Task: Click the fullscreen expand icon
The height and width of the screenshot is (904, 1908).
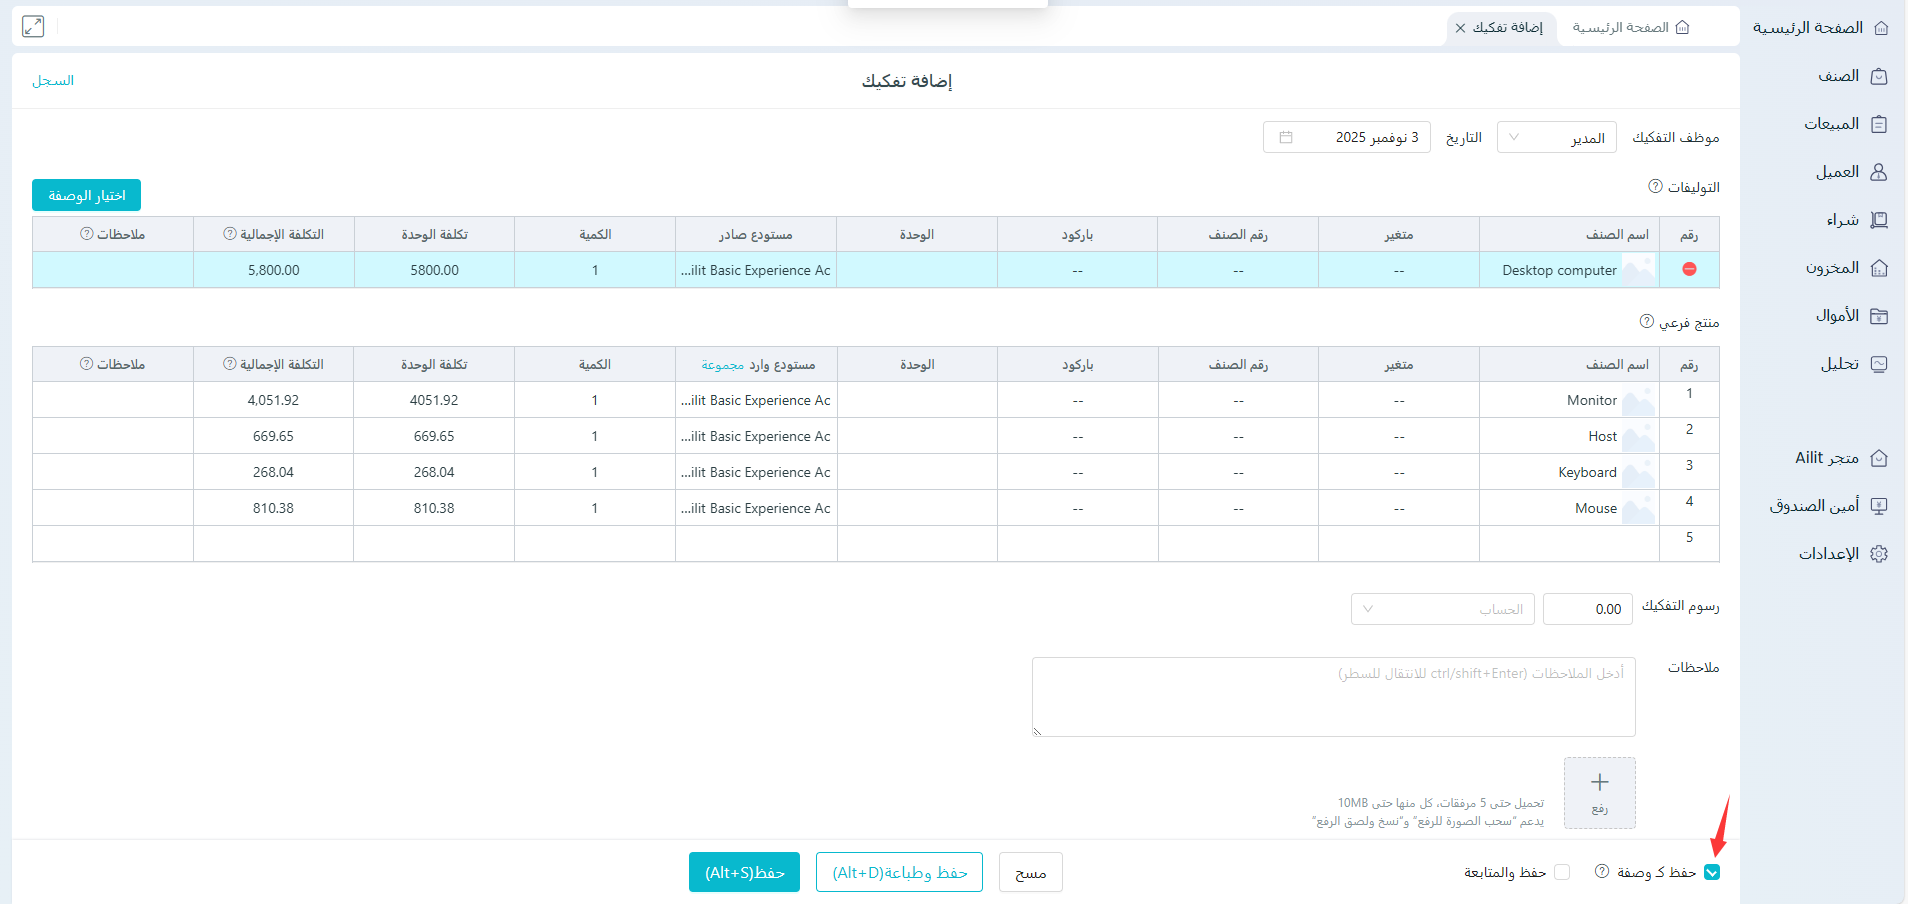Action: tap(33, 27)
